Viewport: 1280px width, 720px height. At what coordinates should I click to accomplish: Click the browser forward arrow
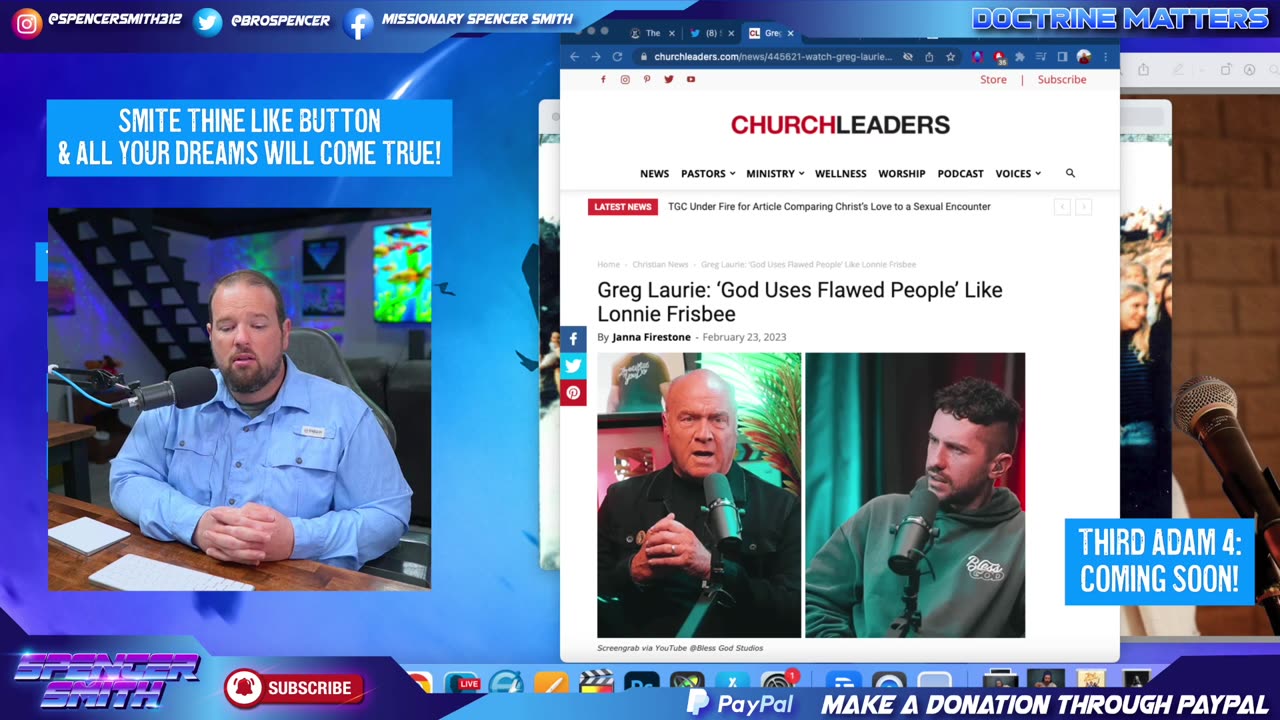click(596, 57)
